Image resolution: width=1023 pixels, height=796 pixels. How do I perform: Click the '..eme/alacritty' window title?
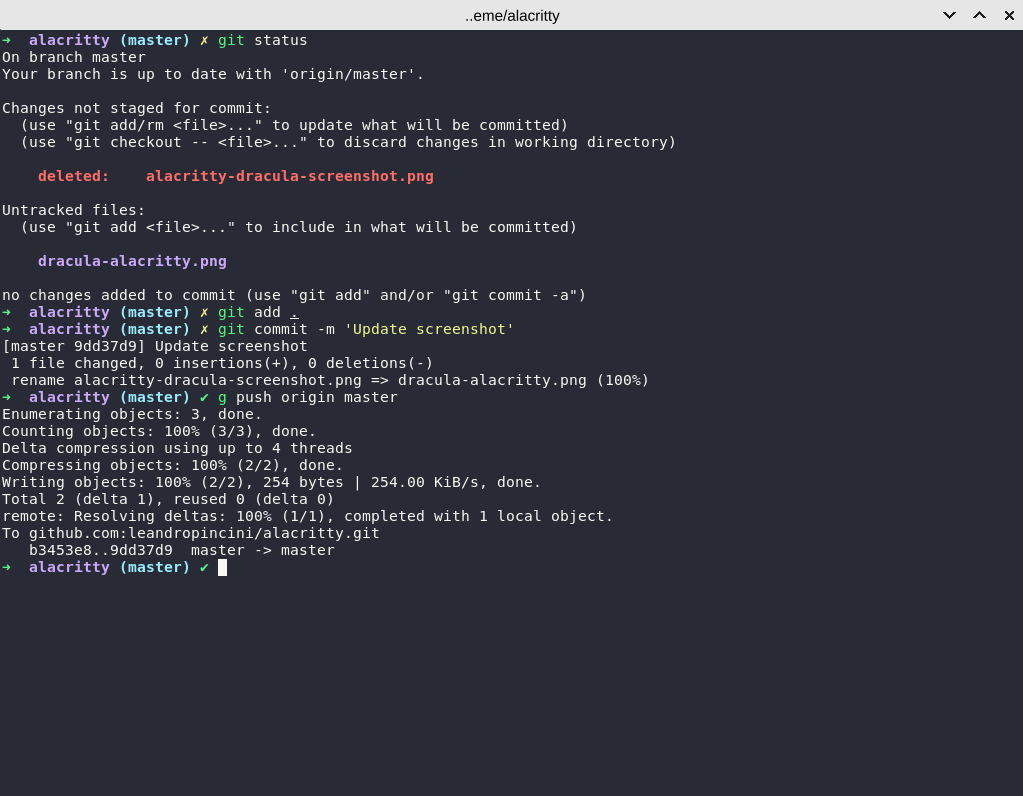(x=512, y=15)
